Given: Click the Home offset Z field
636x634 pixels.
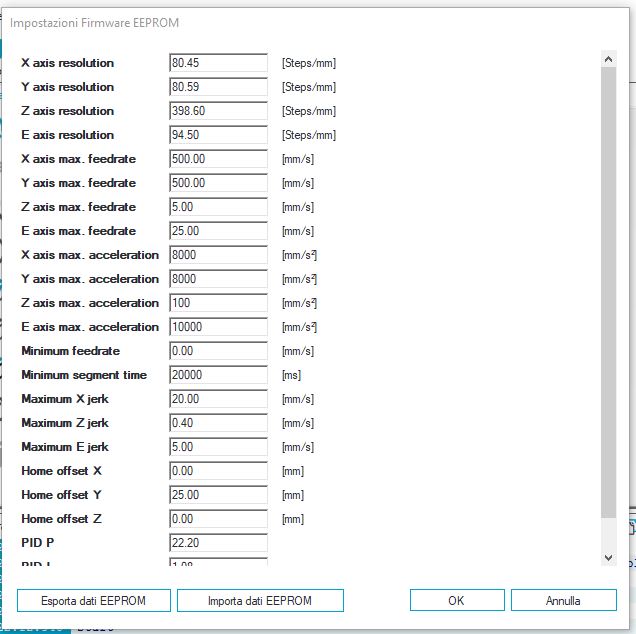Looking at the screenshot, I should click(218, 518).
